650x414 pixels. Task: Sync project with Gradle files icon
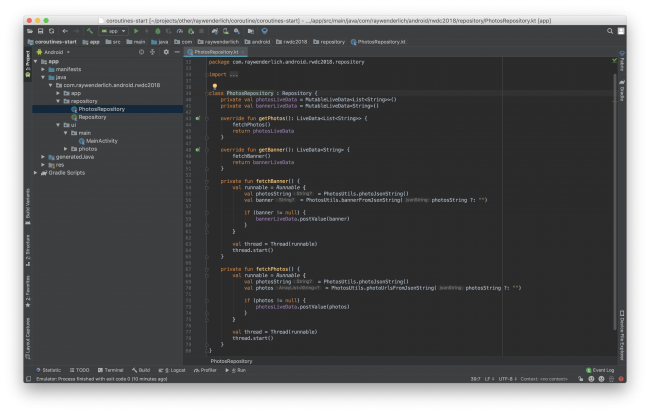click(x=215, y=31)
